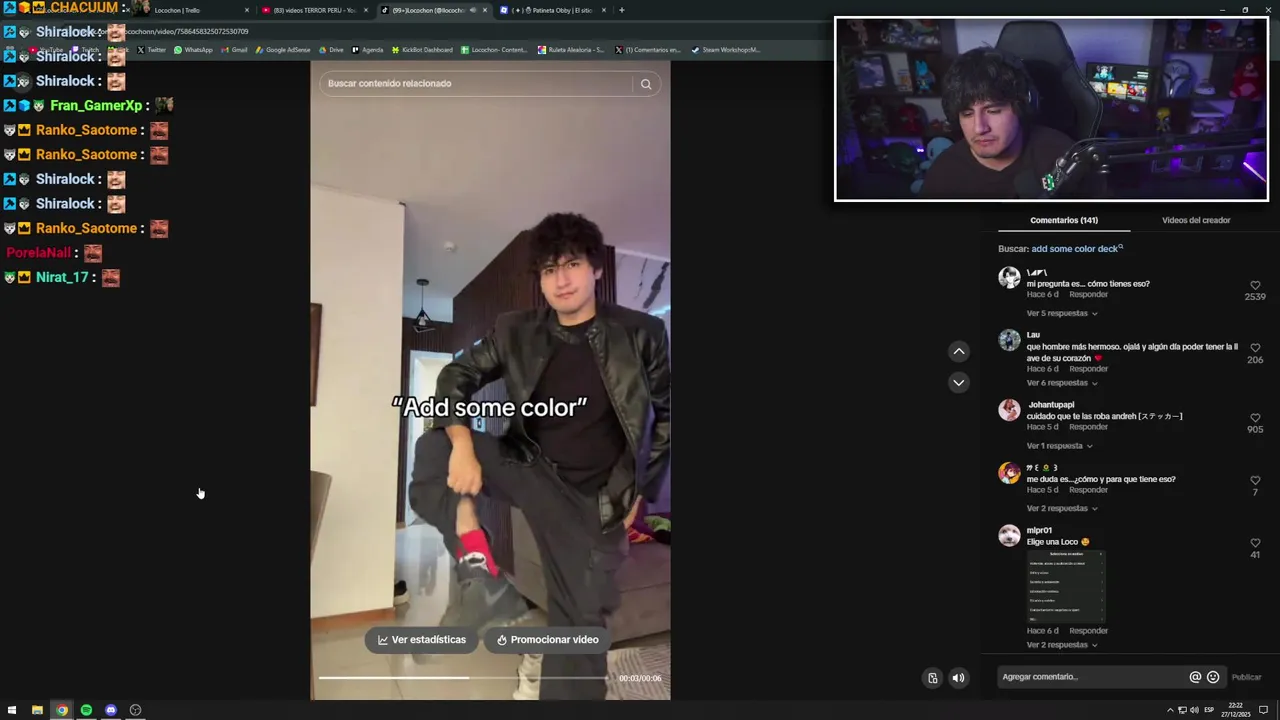Click Responder on the first comment

coord(1088,295)
